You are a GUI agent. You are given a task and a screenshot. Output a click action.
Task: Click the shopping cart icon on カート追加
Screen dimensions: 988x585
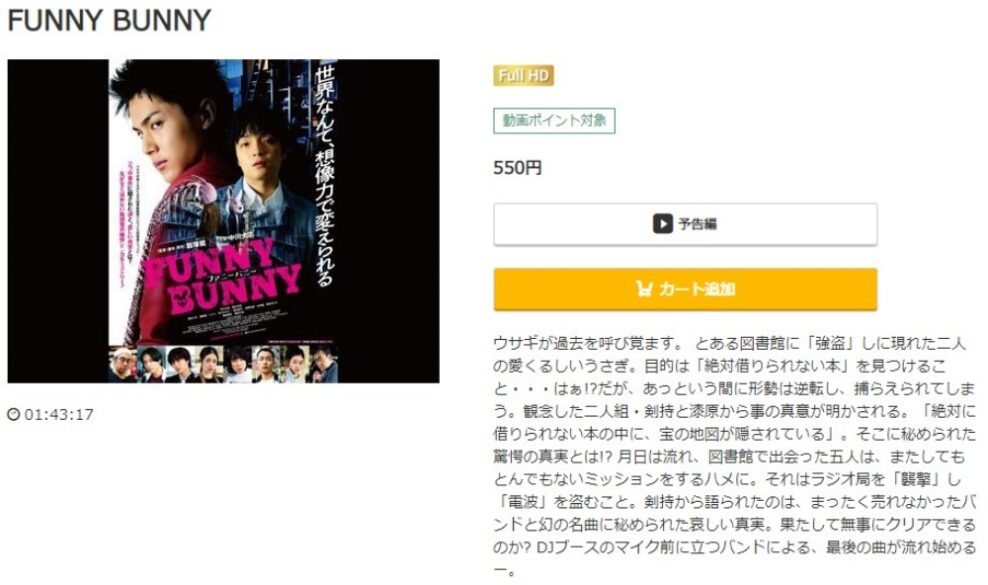643,289
